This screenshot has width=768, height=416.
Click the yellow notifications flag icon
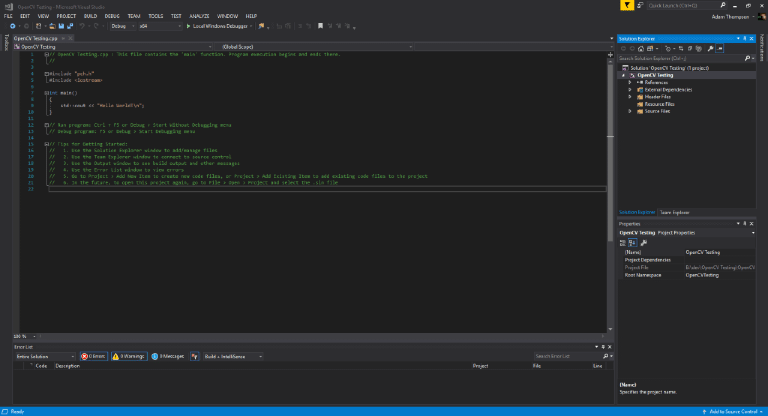pyautogui.click(x=627, y=5)
